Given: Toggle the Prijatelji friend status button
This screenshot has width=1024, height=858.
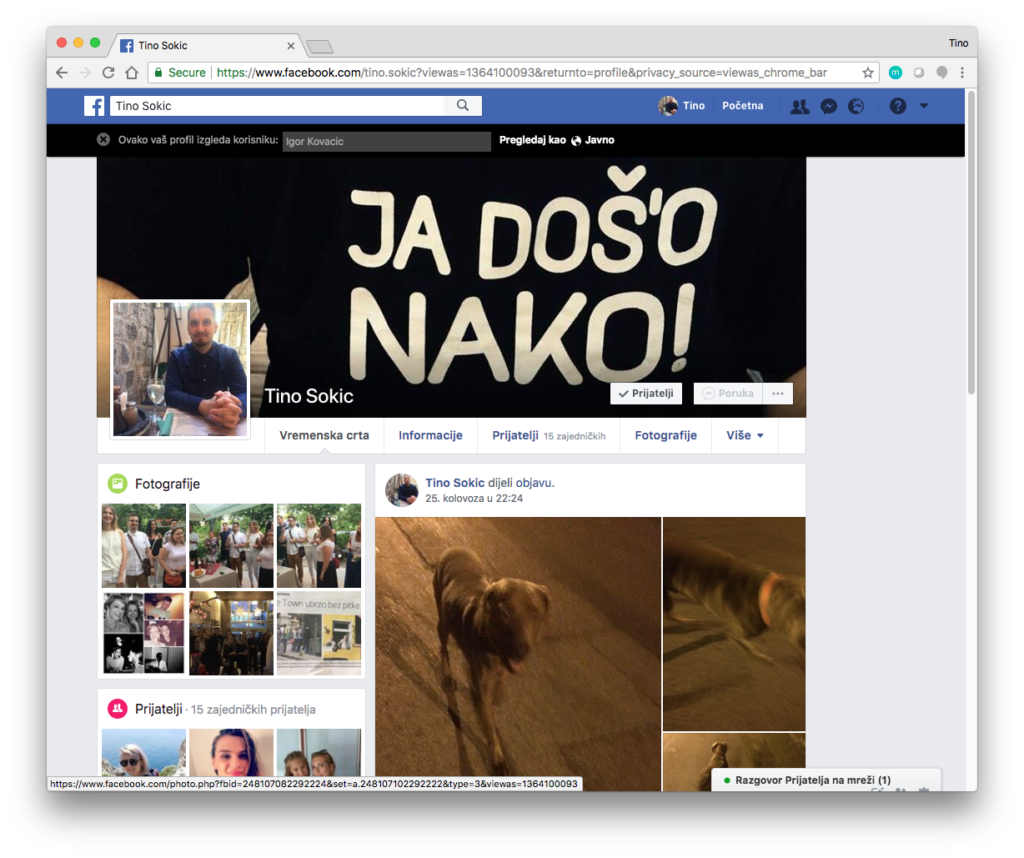Looking at the screenshot, I should pyautogui.click(x=646, y=394).
